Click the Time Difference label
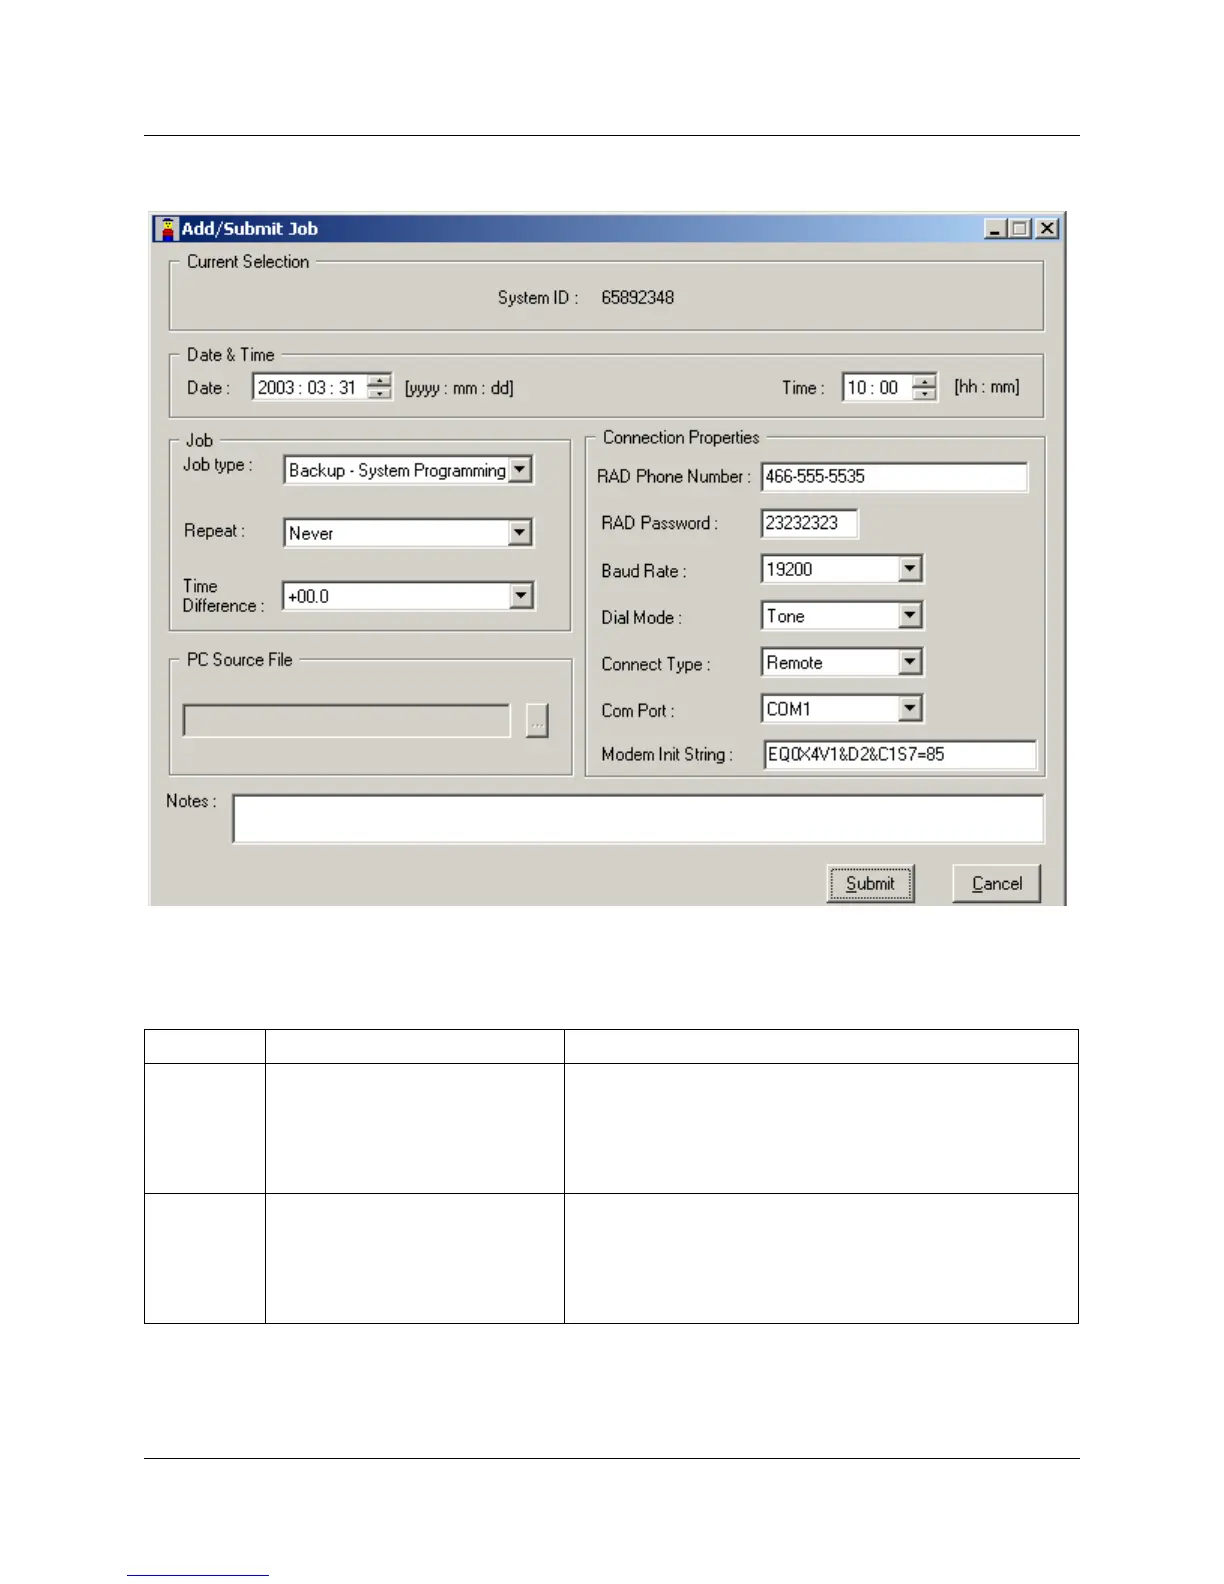The width and height of the screenshot is (1224, 1584). pos(223,596)
